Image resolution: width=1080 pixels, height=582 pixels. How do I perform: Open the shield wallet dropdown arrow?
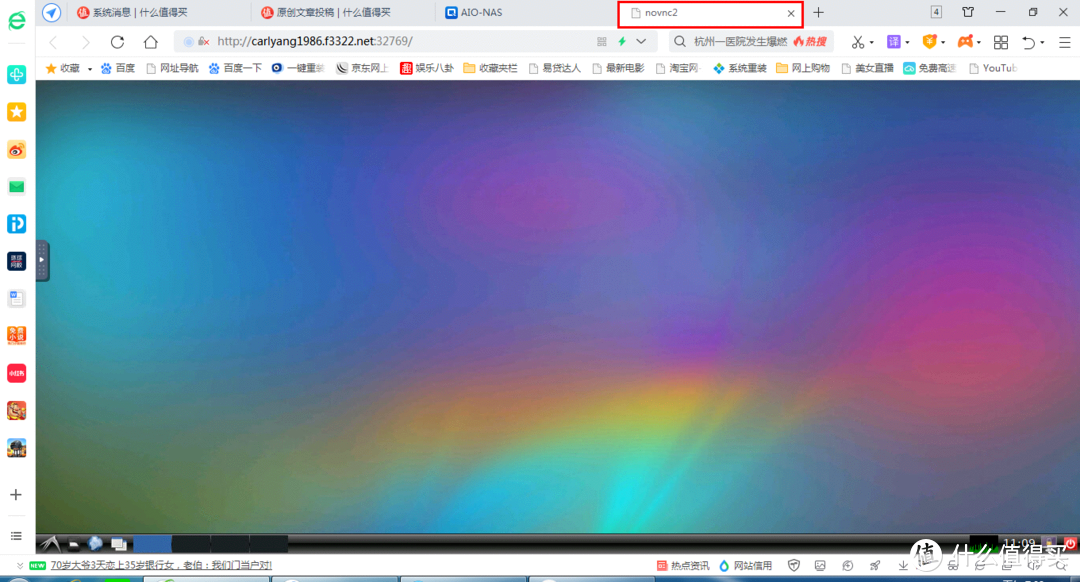[x=943, y=43]
